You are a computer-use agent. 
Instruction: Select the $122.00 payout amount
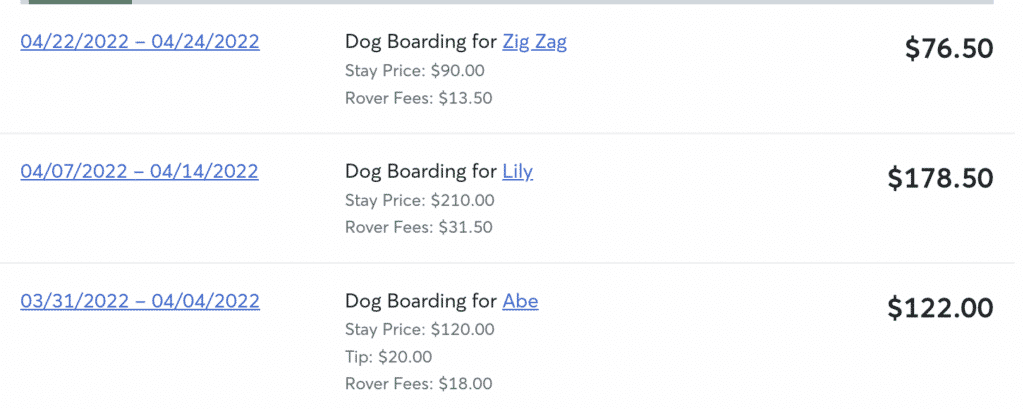[x=940, y=308]
